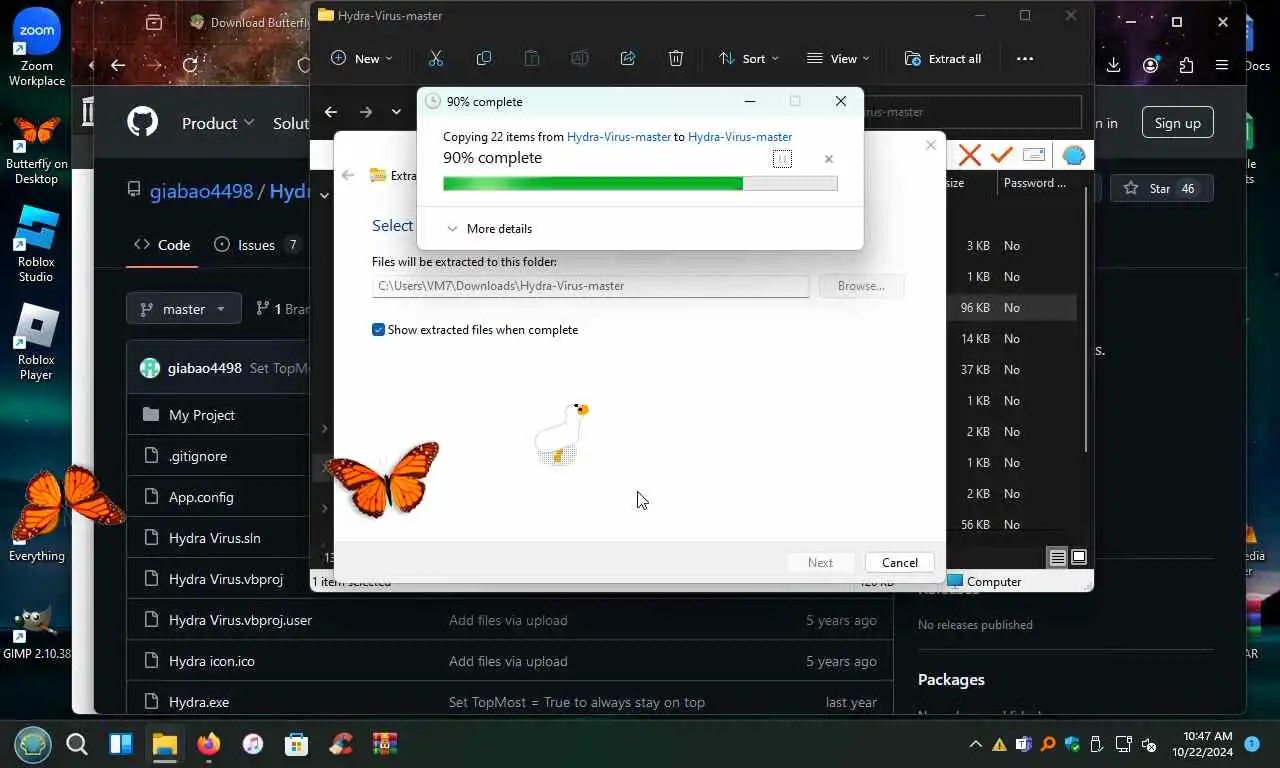
Task: Cancel the copy using the small x icon
Action: pyautogui.click(x=828, y=159)
